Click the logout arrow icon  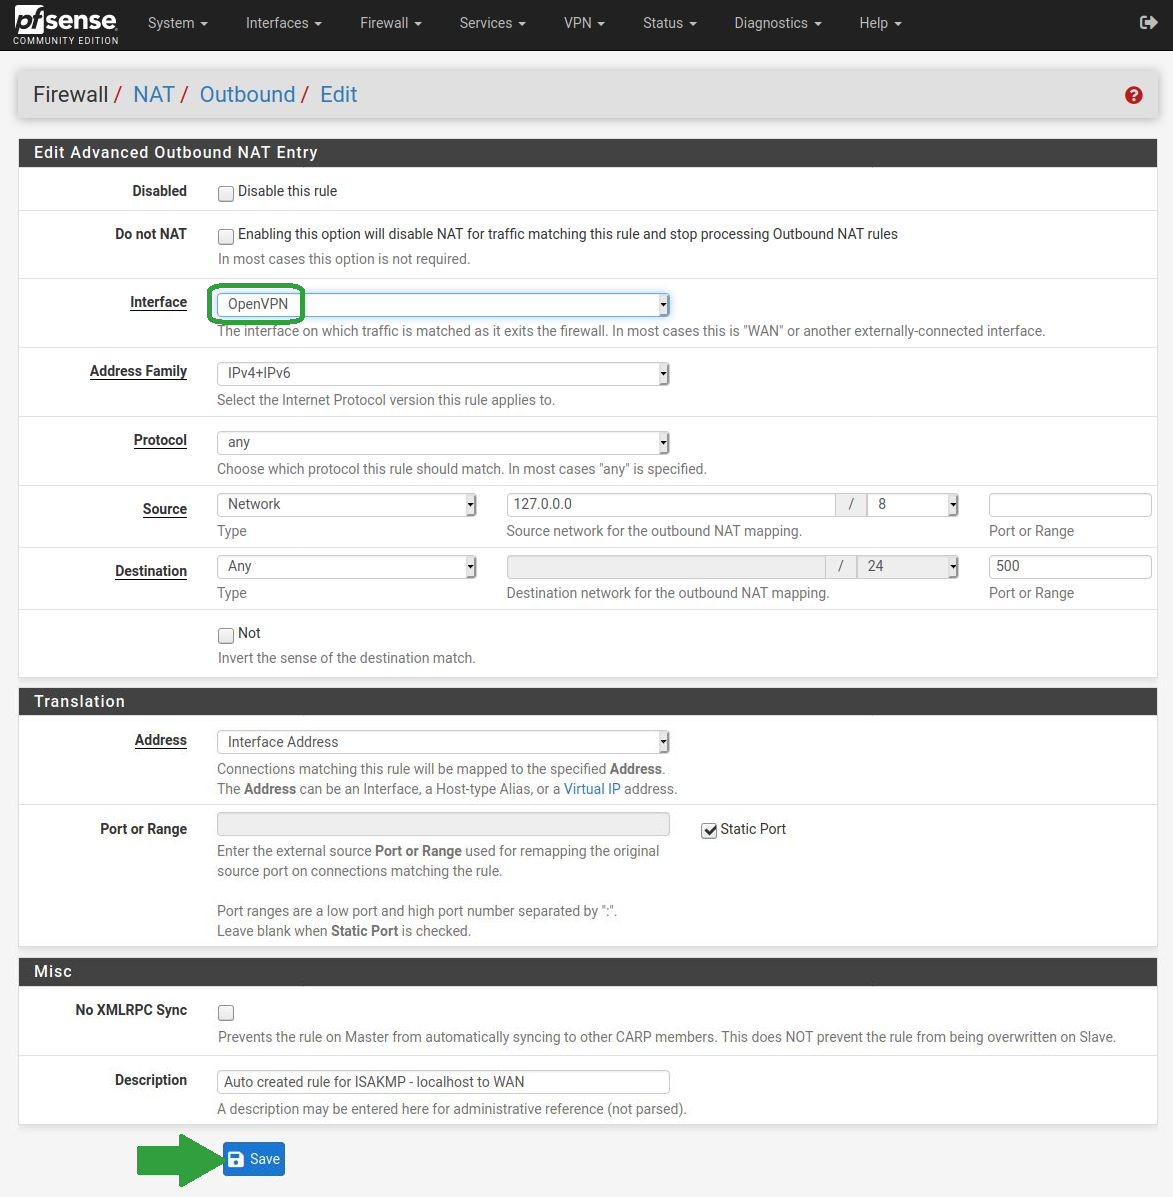click(x=1148, y=23)
